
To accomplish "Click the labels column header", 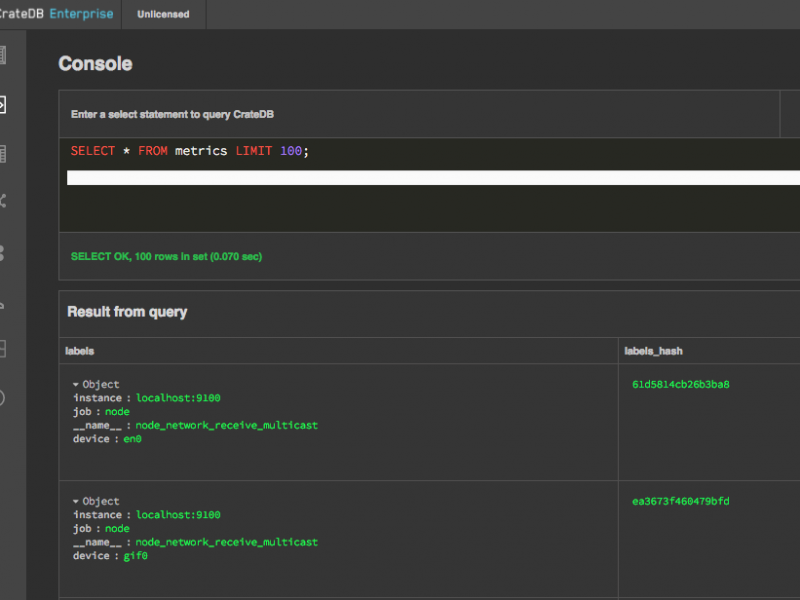I will (79, 351).
